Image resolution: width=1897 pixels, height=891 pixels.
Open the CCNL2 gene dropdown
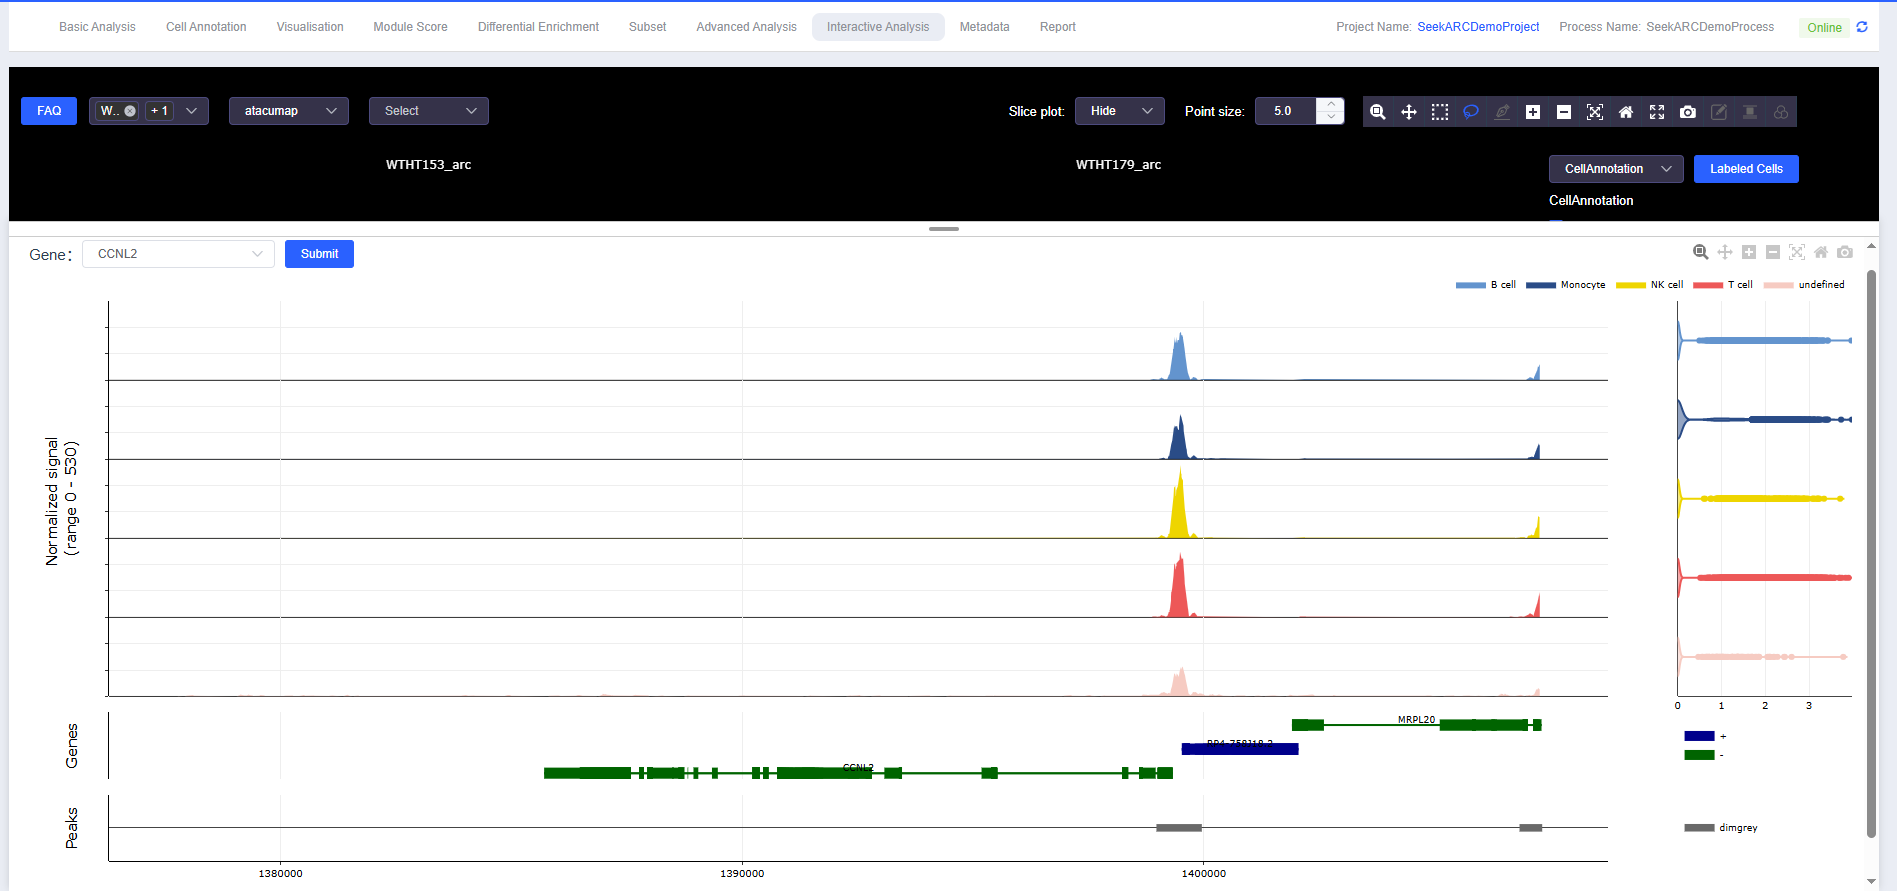[178, 254]
